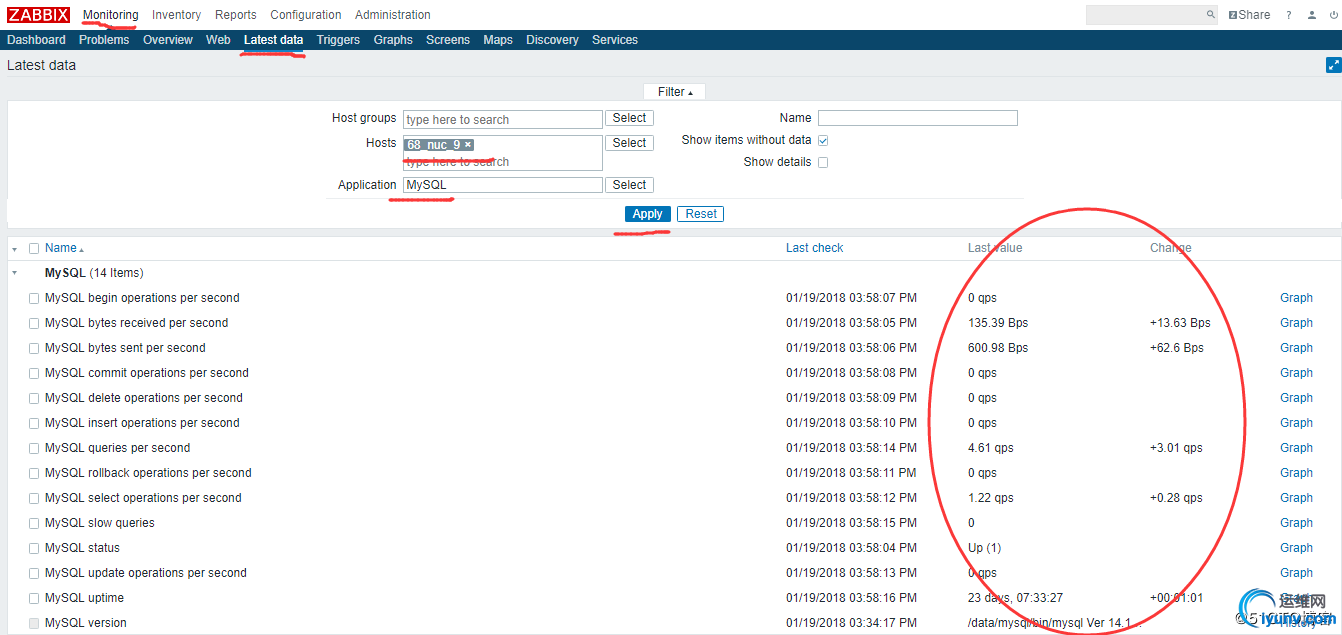Click the Last check column header

pyautogui.click(x=815, y=248)
